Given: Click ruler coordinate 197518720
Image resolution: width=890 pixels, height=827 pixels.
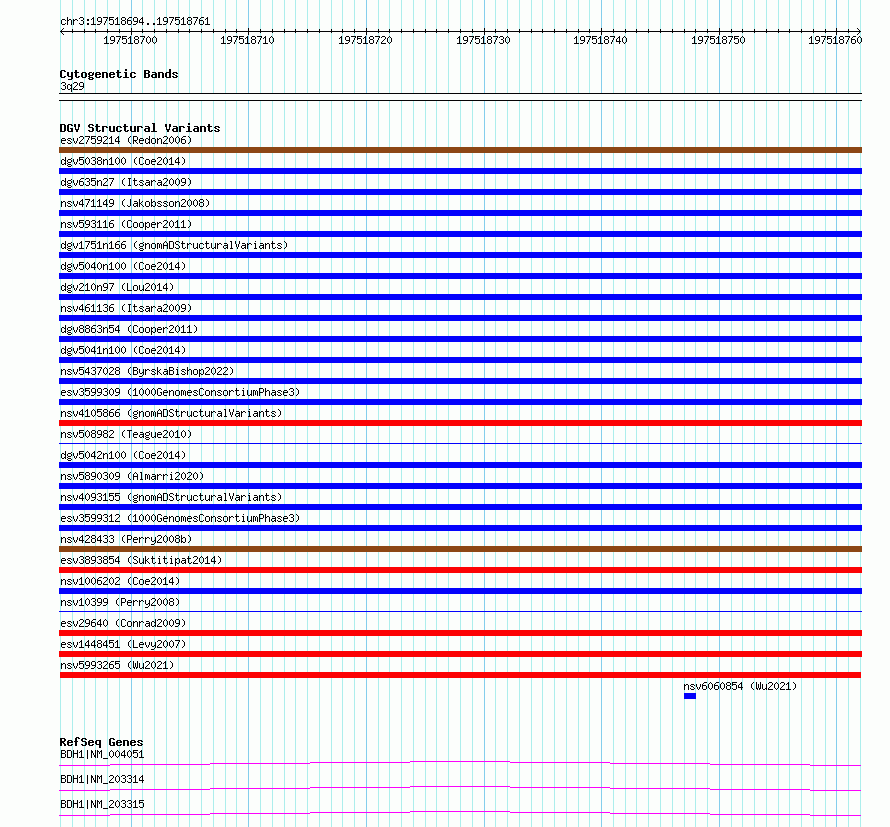Looking at the screenshot, I should (x=365, y=40).
